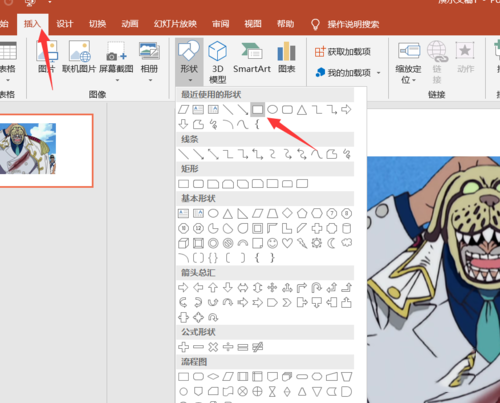The height and width of the screenshot is (403, 500).
Task: Pick the heart shape in 基本形状
Action: pos(287,243)
